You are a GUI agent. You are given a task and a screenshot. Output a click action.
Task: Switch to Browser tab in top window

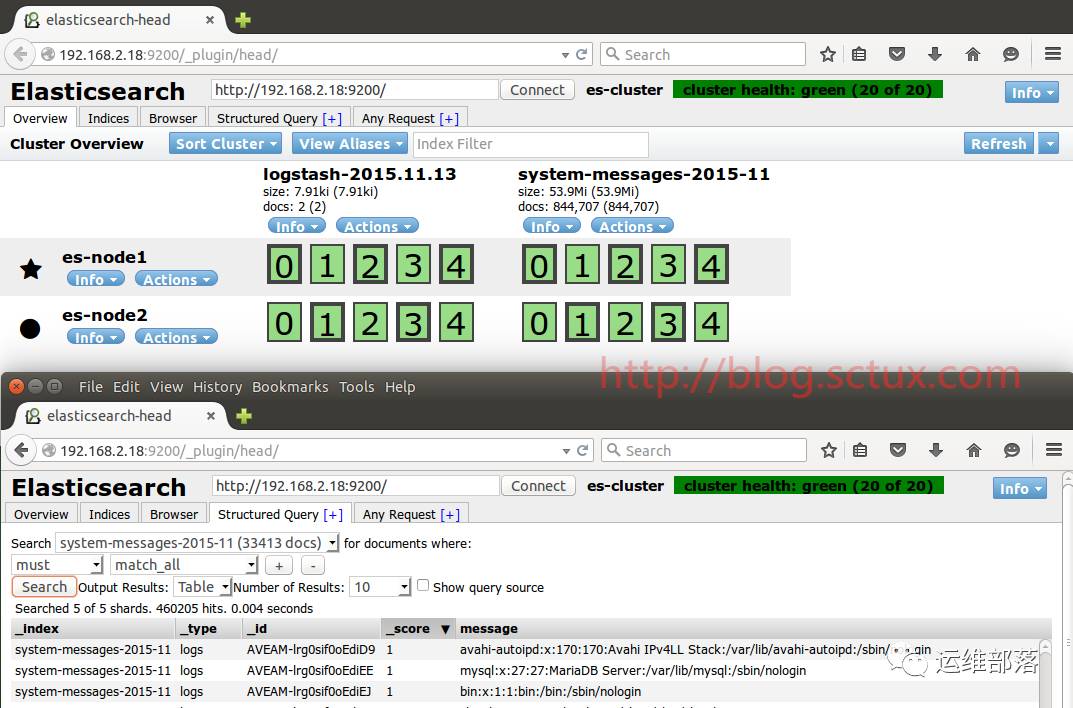pos(172,118)
